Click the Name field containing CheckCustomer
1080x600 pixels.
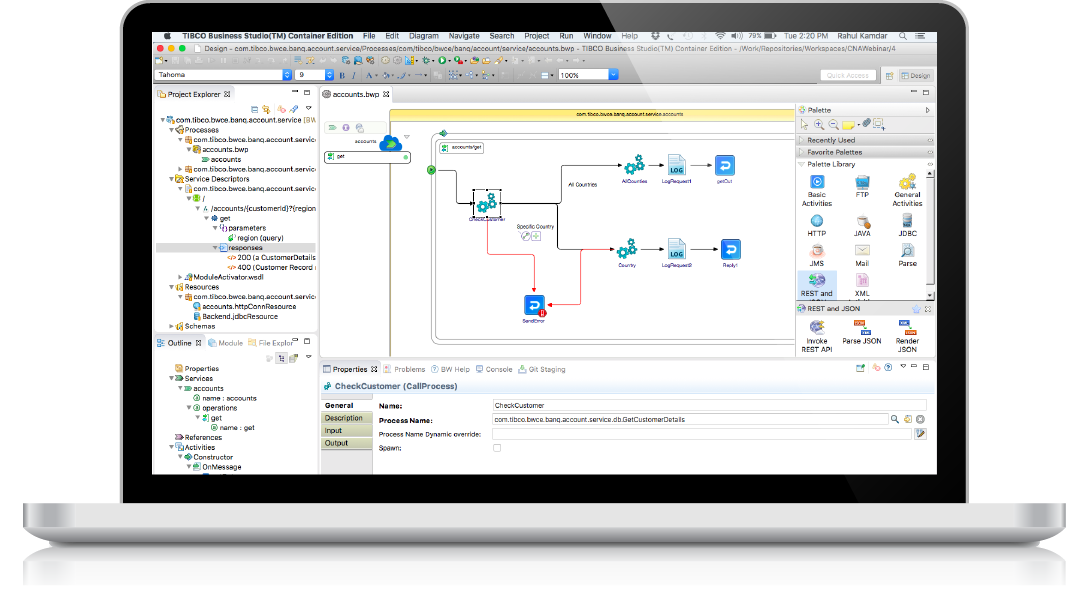click(x=709, y=405)
